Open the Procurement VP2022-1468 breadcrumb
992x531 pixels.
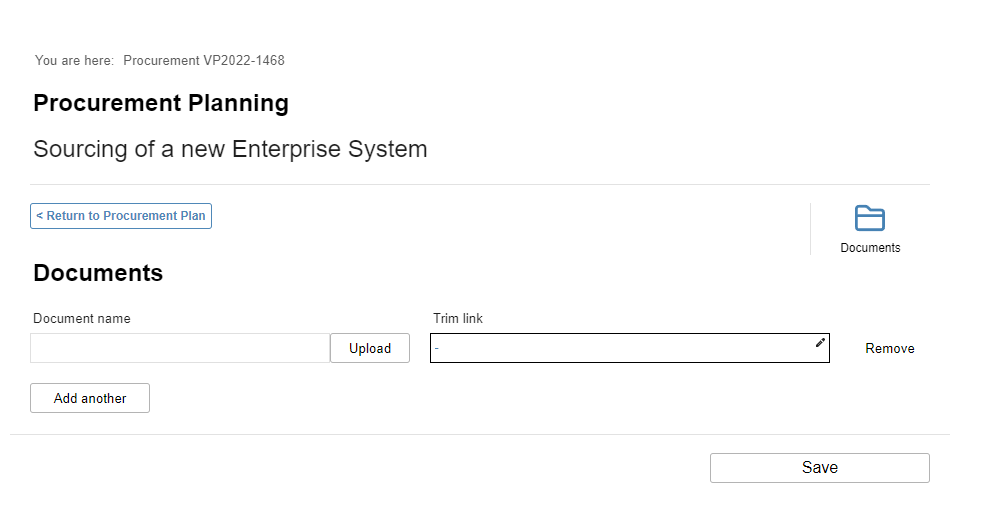click(x=204, y=61)
